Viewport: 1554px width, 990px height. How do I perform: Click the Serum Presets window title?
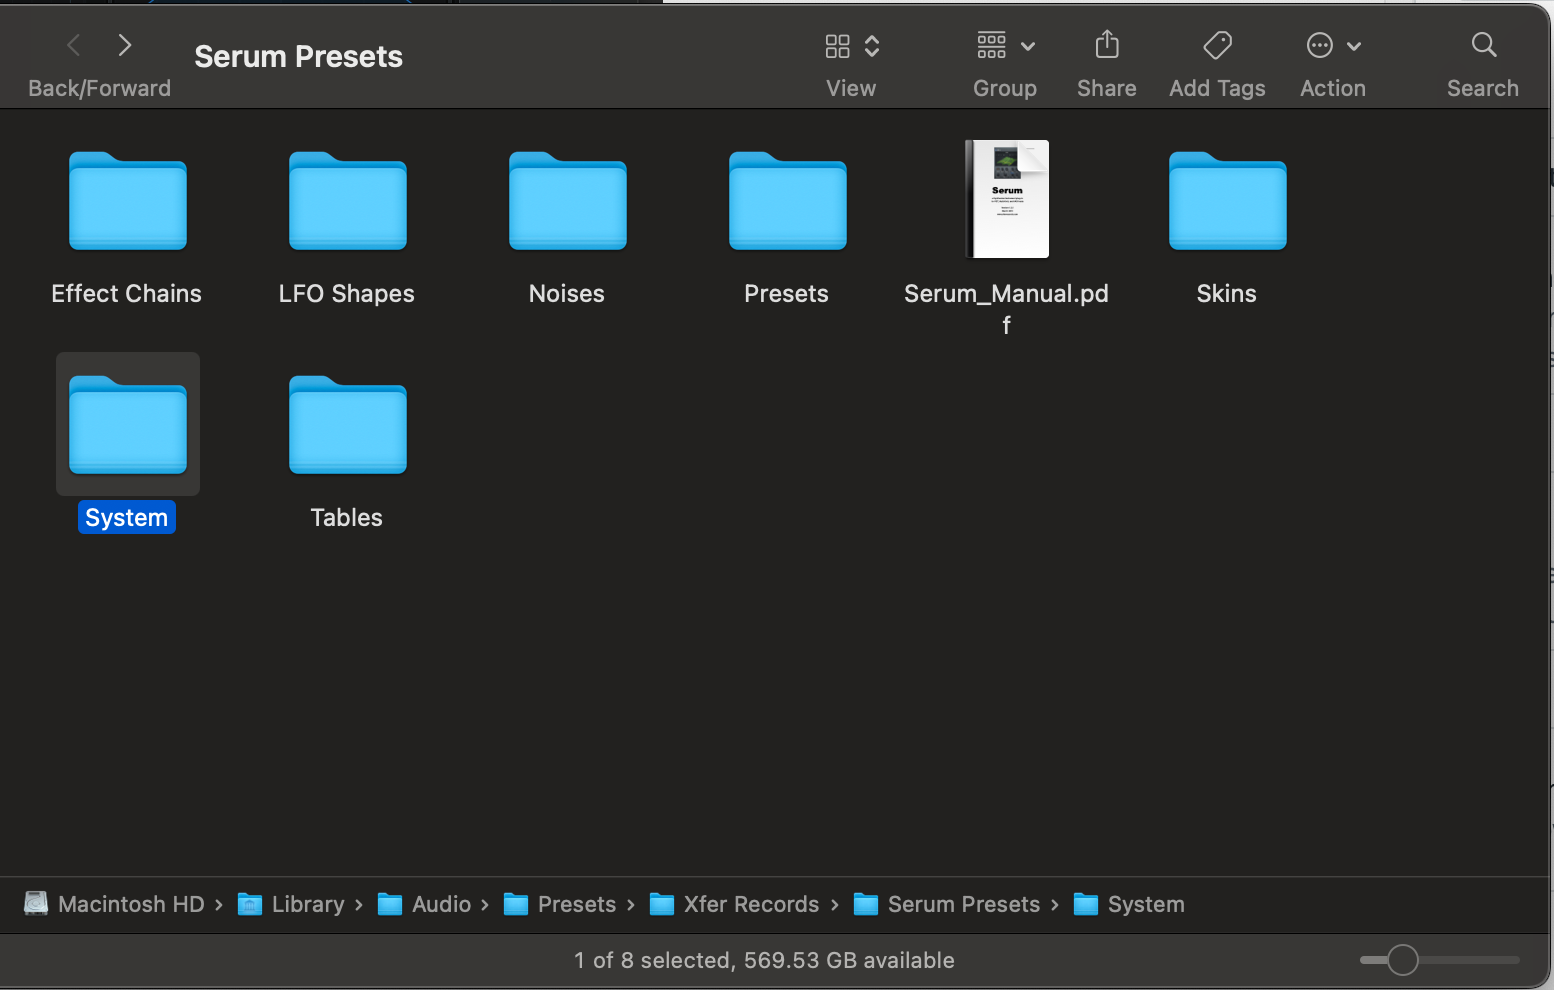click(298, 56)
